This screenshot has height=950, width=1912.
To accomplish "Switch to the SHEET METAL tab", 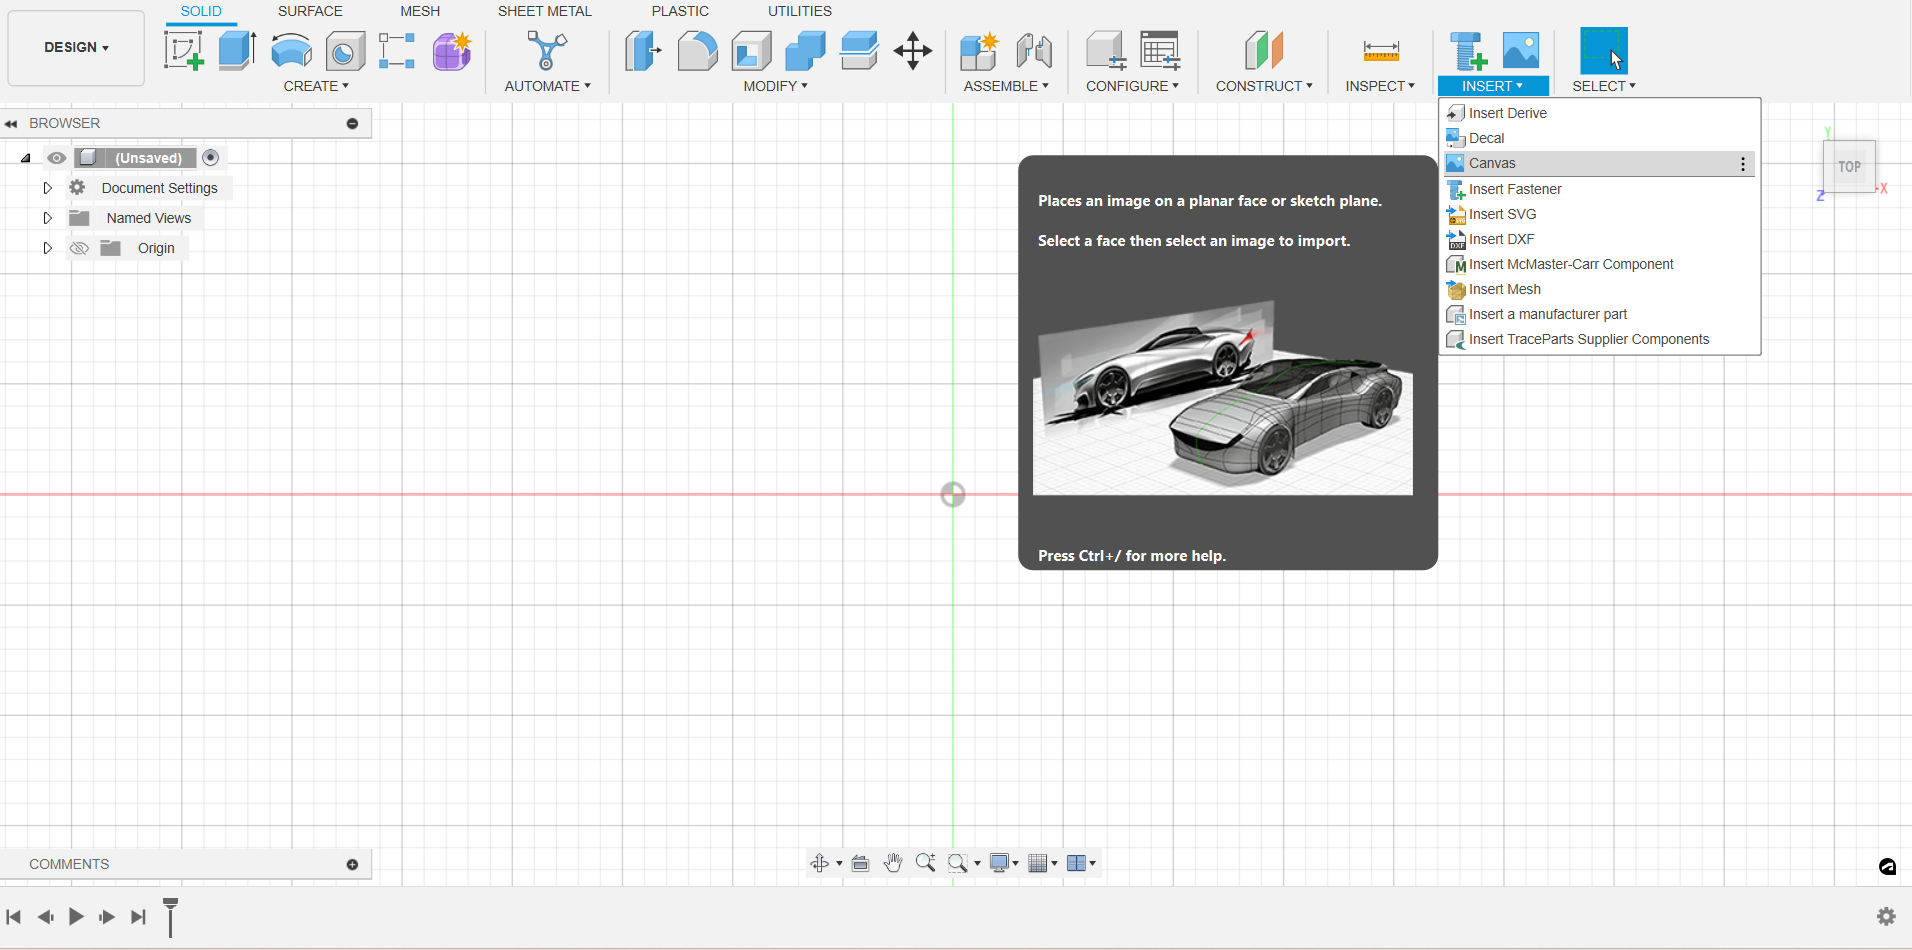I will 544,11.
